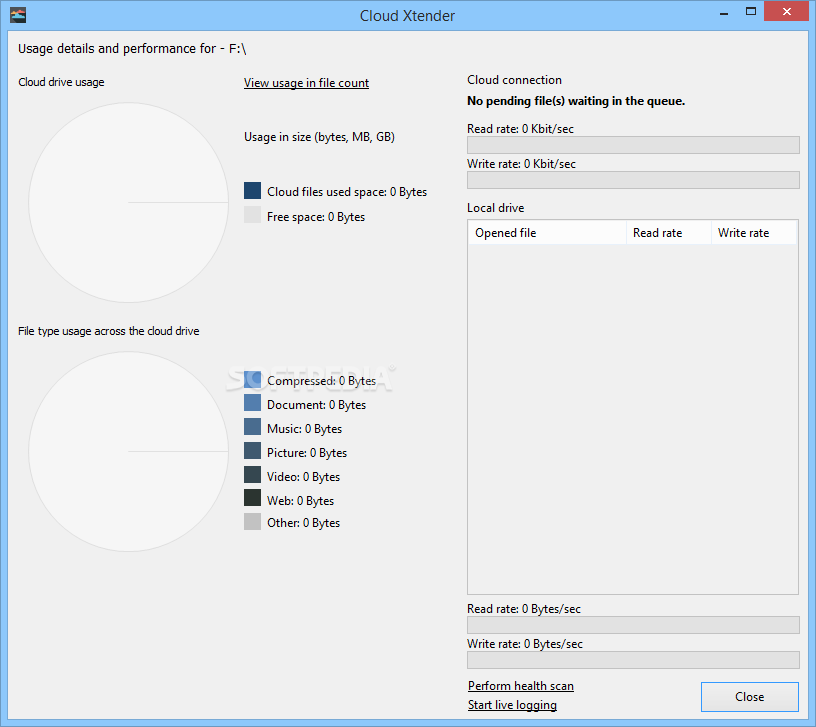Click 'Video: 0 Bytes' label

click(303, 477)
